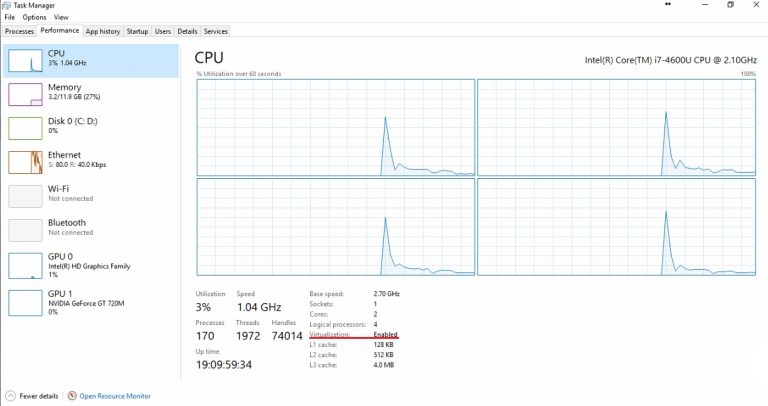Open the File menu
768x406 pixels.
9,17
